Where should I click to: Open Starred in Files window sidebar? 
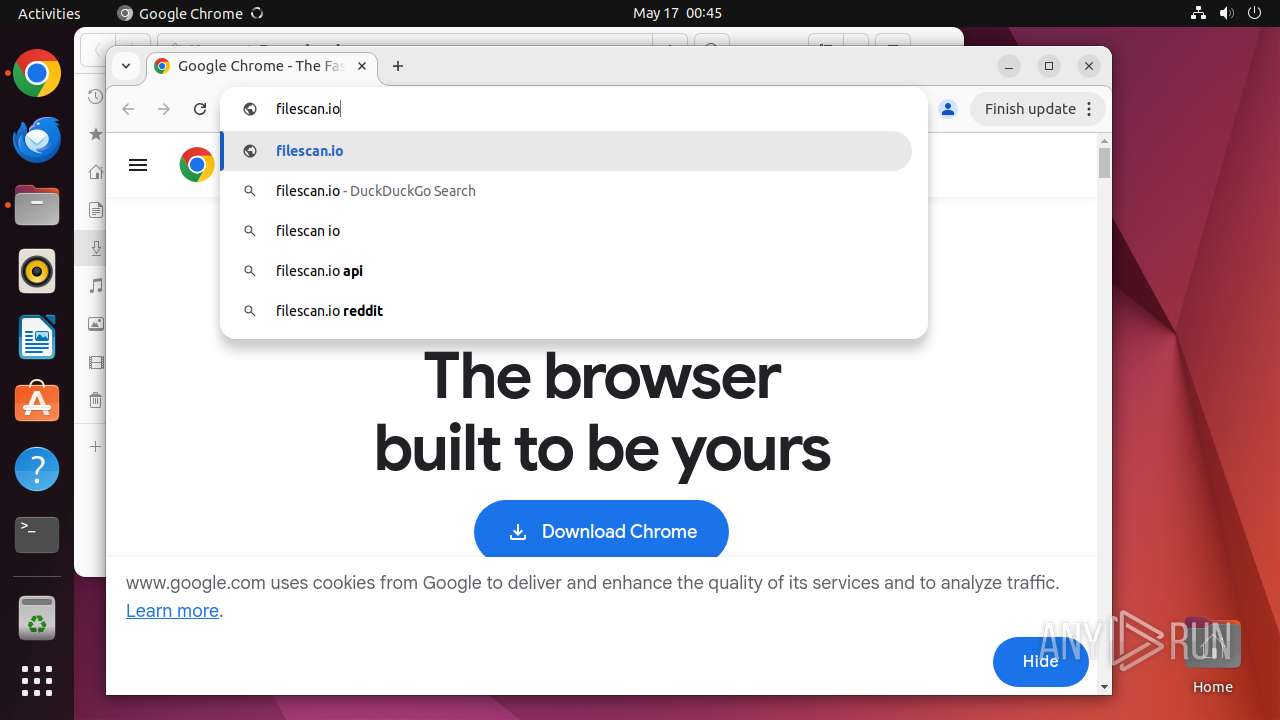95,134
